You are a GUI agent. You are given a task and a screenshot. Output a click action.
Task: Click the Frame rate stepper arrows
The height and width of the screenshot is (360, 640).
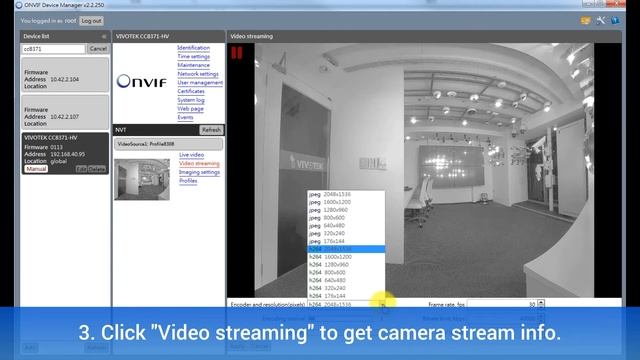click(x=541, y=304)
